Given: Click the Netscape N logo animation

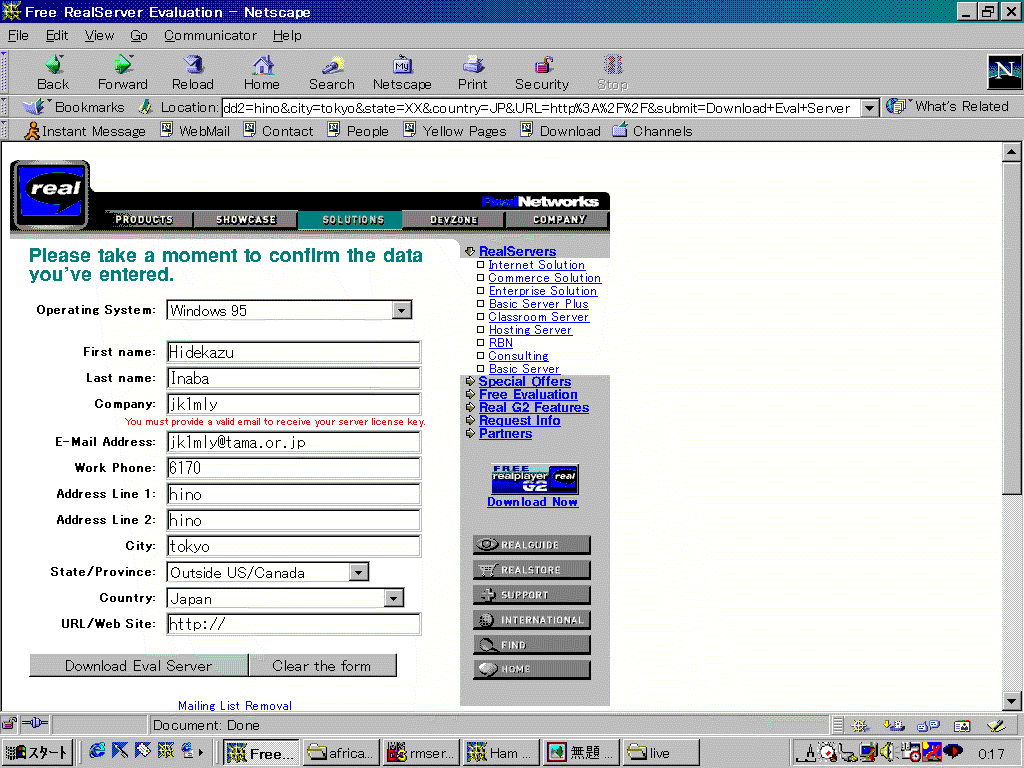Looking at the screenshot, I should (x=1004, y=71).
